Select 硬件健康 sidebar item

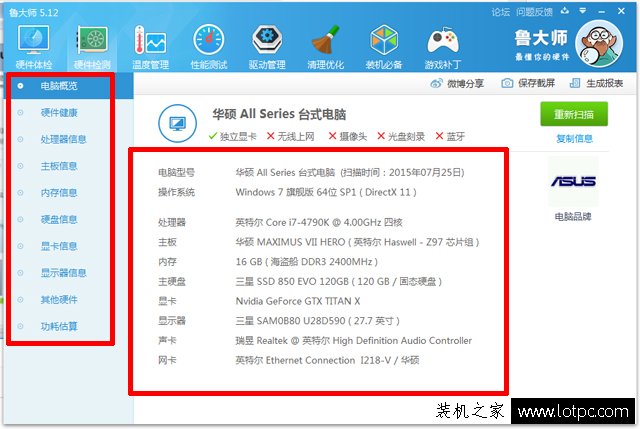click(60, 113)
